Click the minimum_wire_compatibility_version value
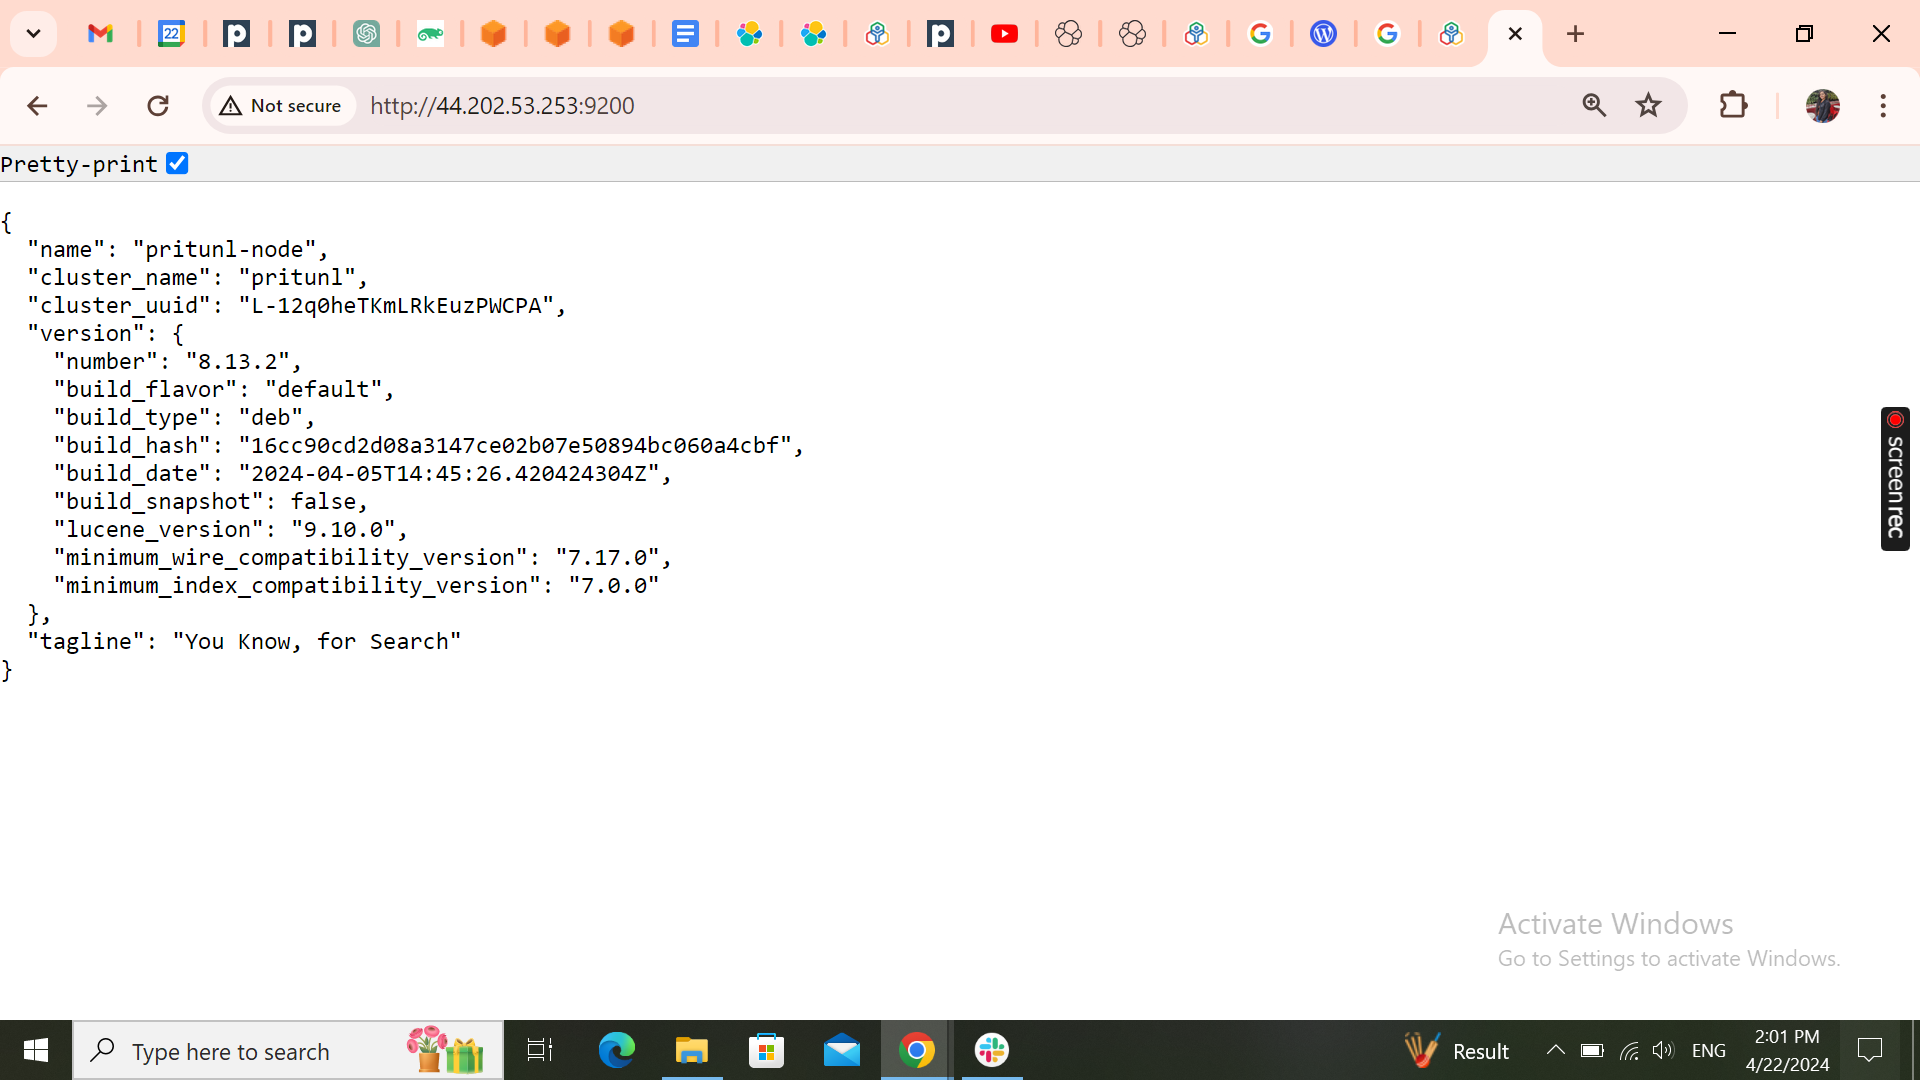 pyautogui.click(x=608, y=557)
